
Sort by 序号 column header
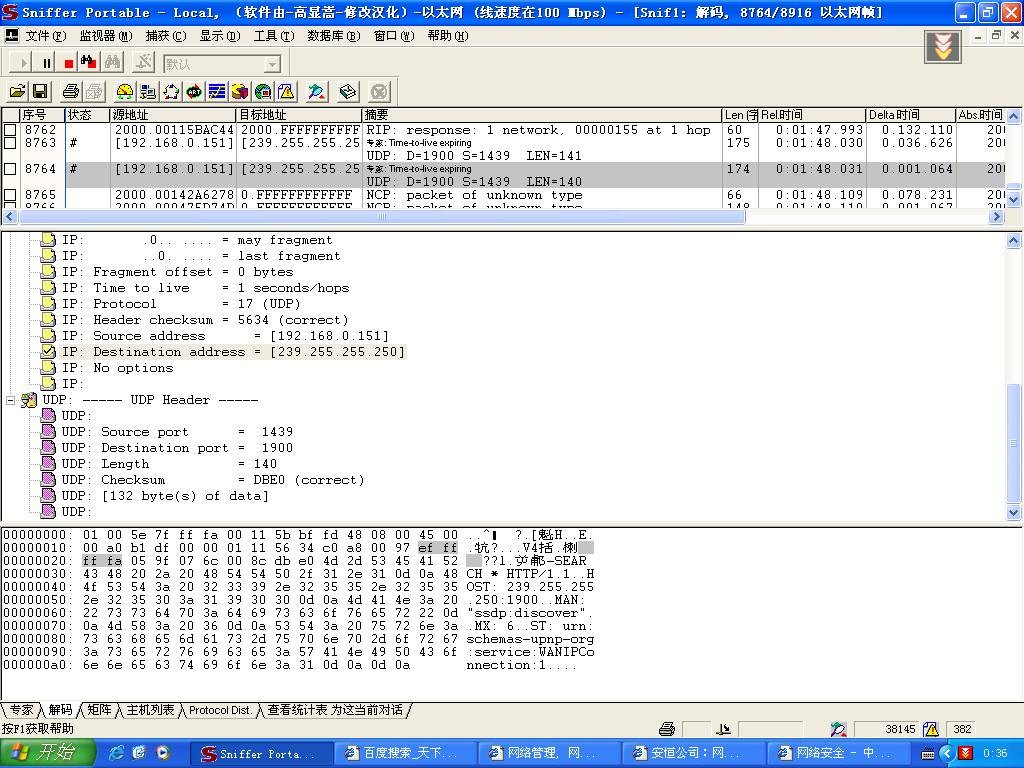42,115
